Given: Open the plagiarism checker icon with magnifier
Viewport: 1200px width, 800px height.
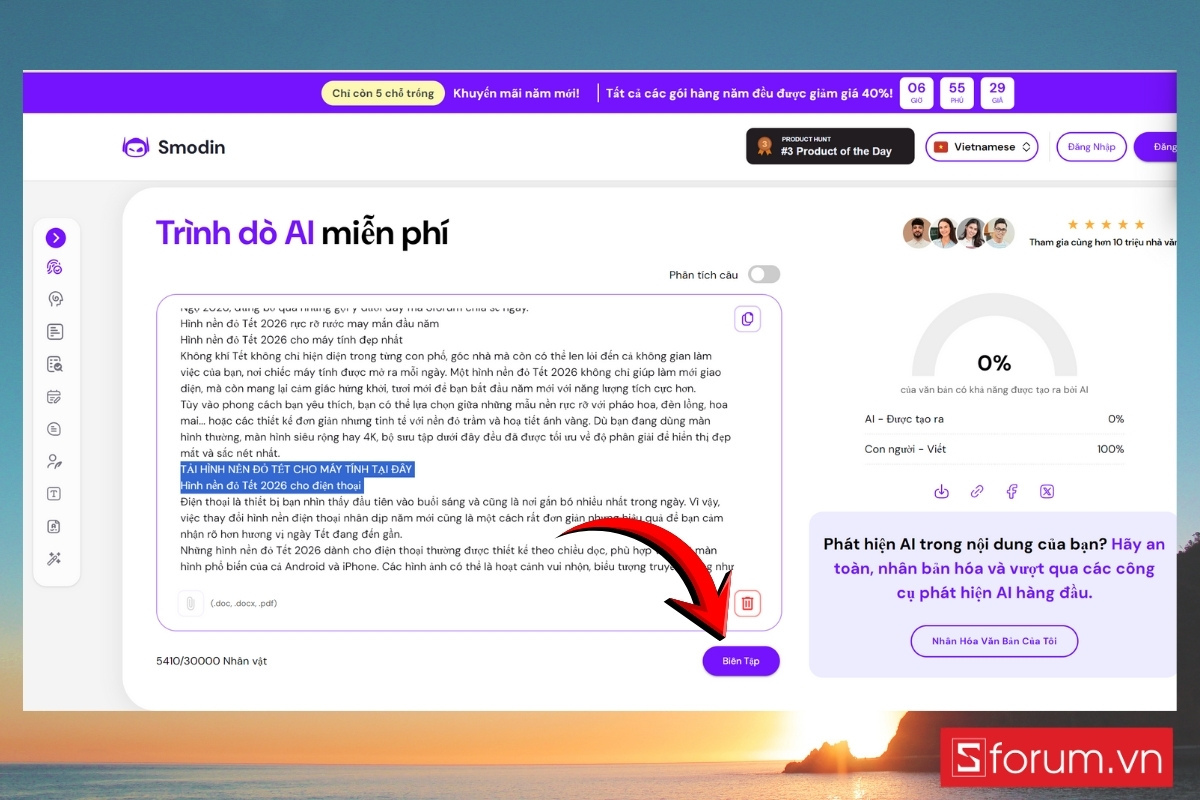Looking at the screenshot, I should click(56, 363).
